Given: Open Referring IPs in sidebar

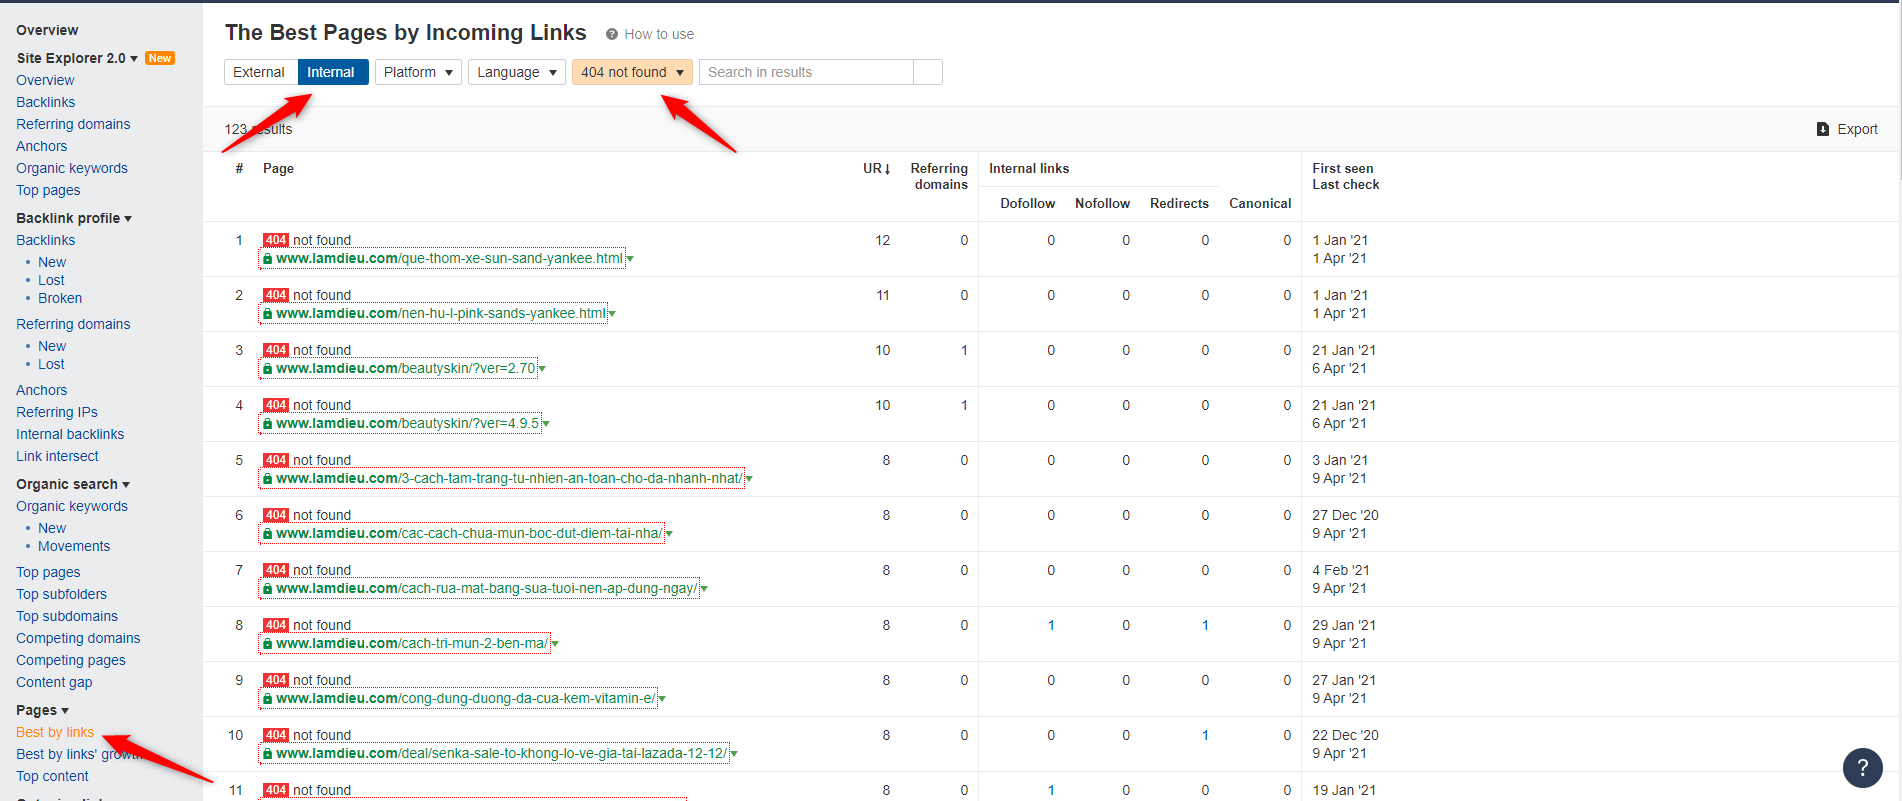Looking at the screenshot, I should pos(57,412).
